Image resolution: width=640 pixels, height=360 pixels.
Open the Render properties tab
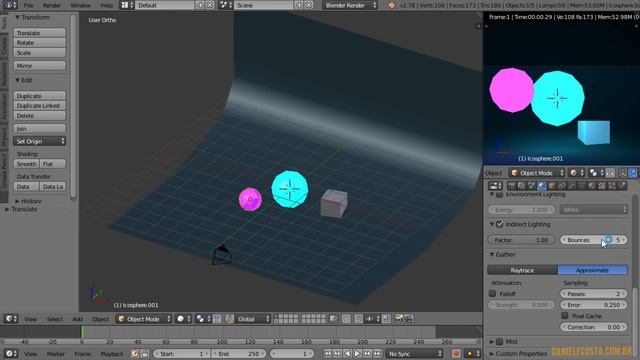[x=512, y=186]
